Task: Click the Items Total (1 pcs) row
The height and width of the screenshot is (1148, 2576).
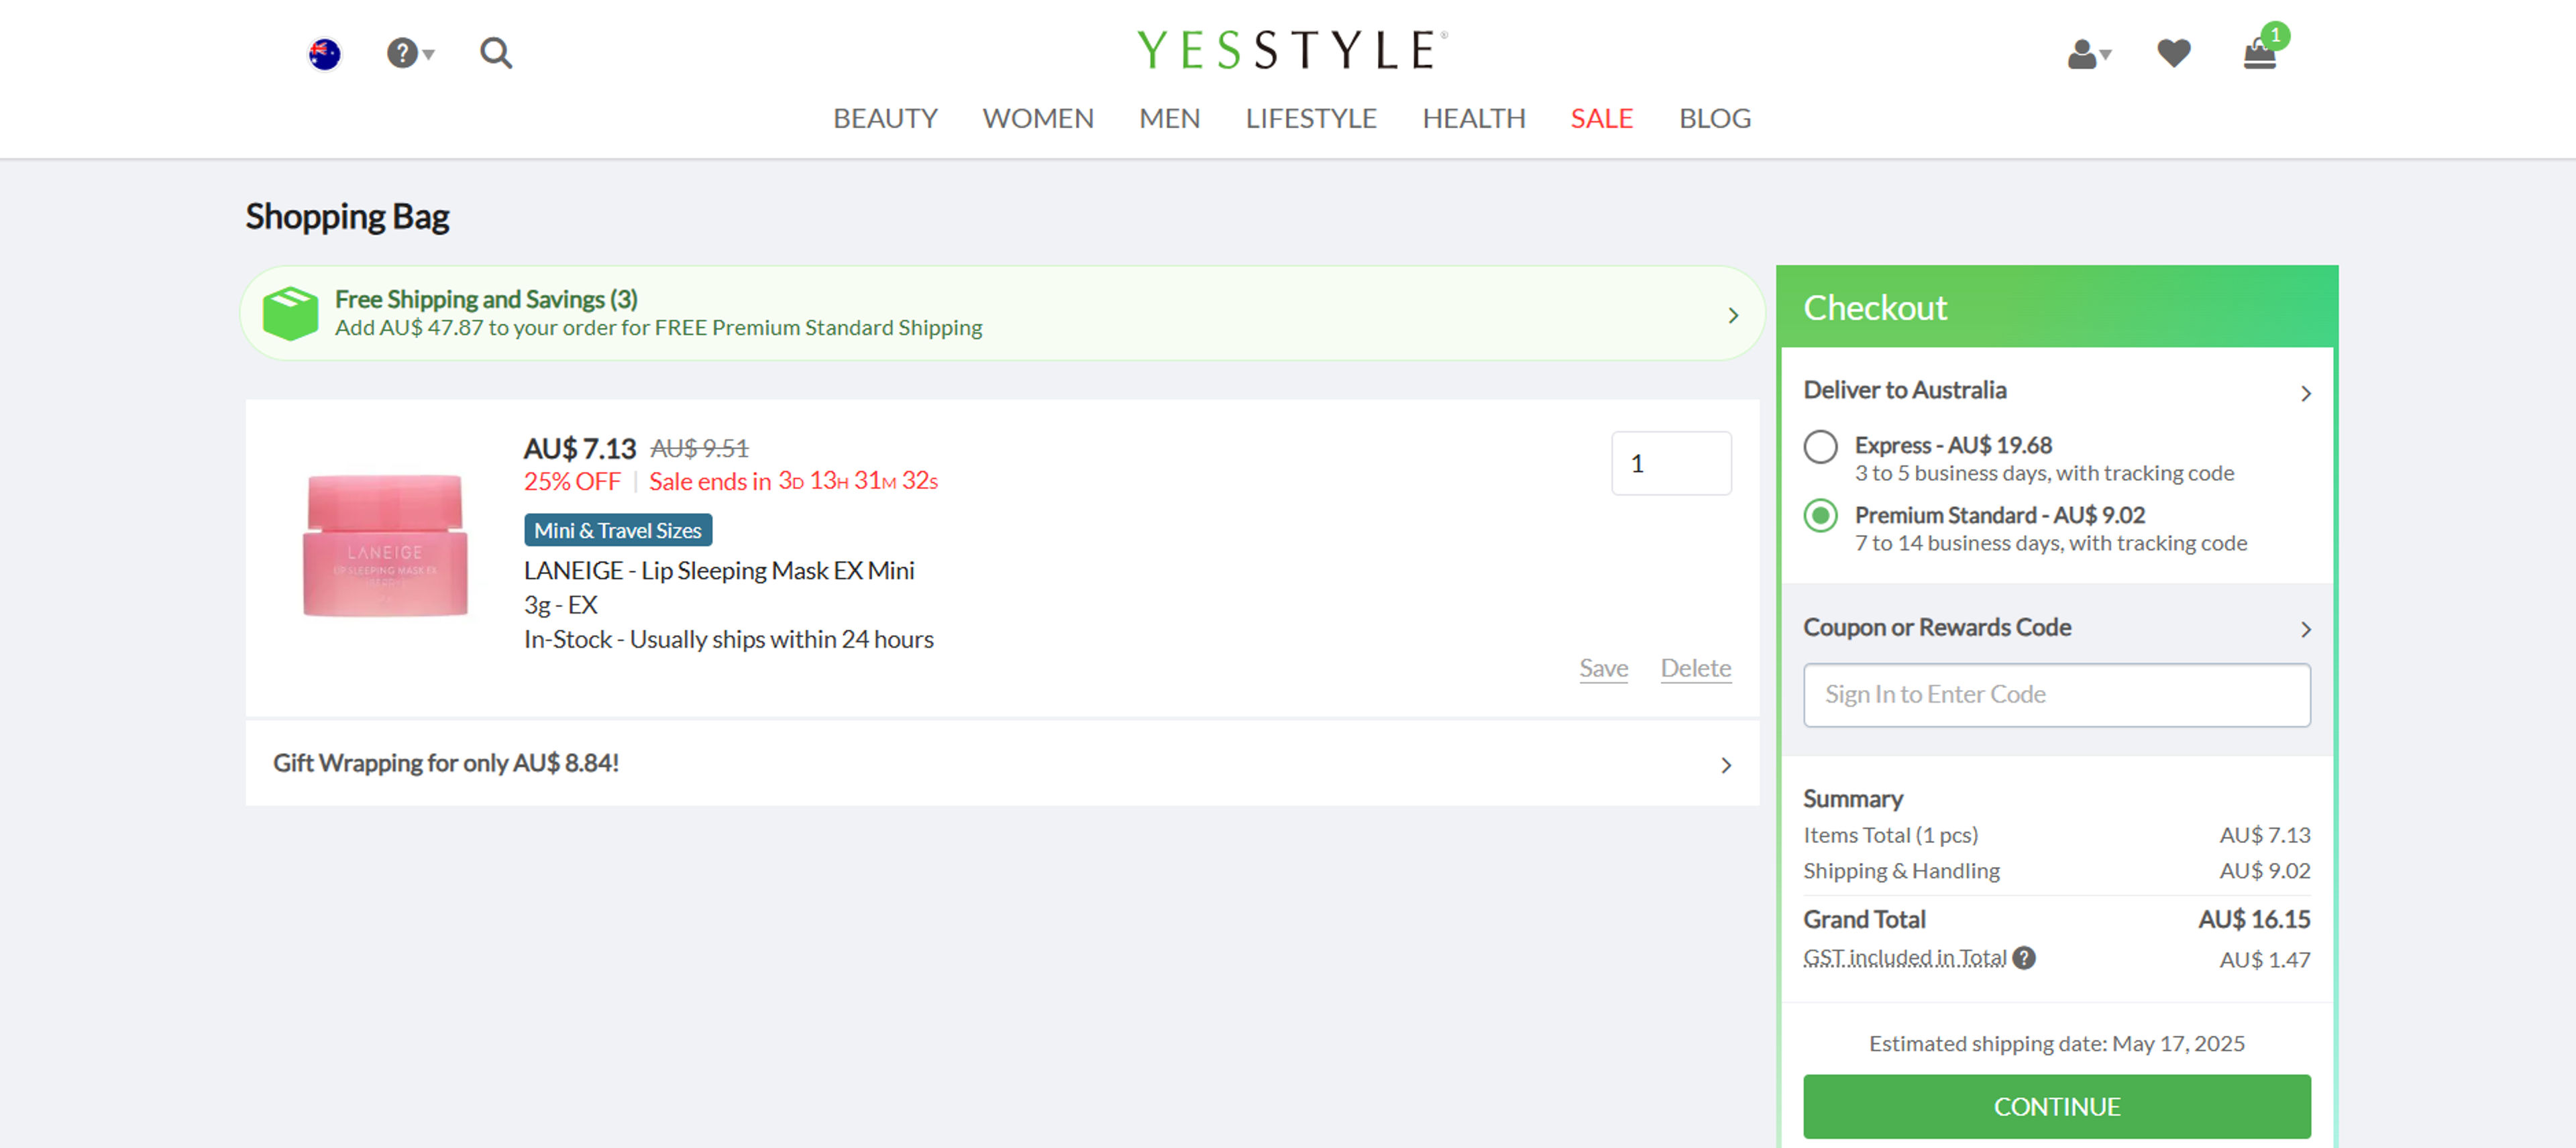Action: [x=2056, y=835]
